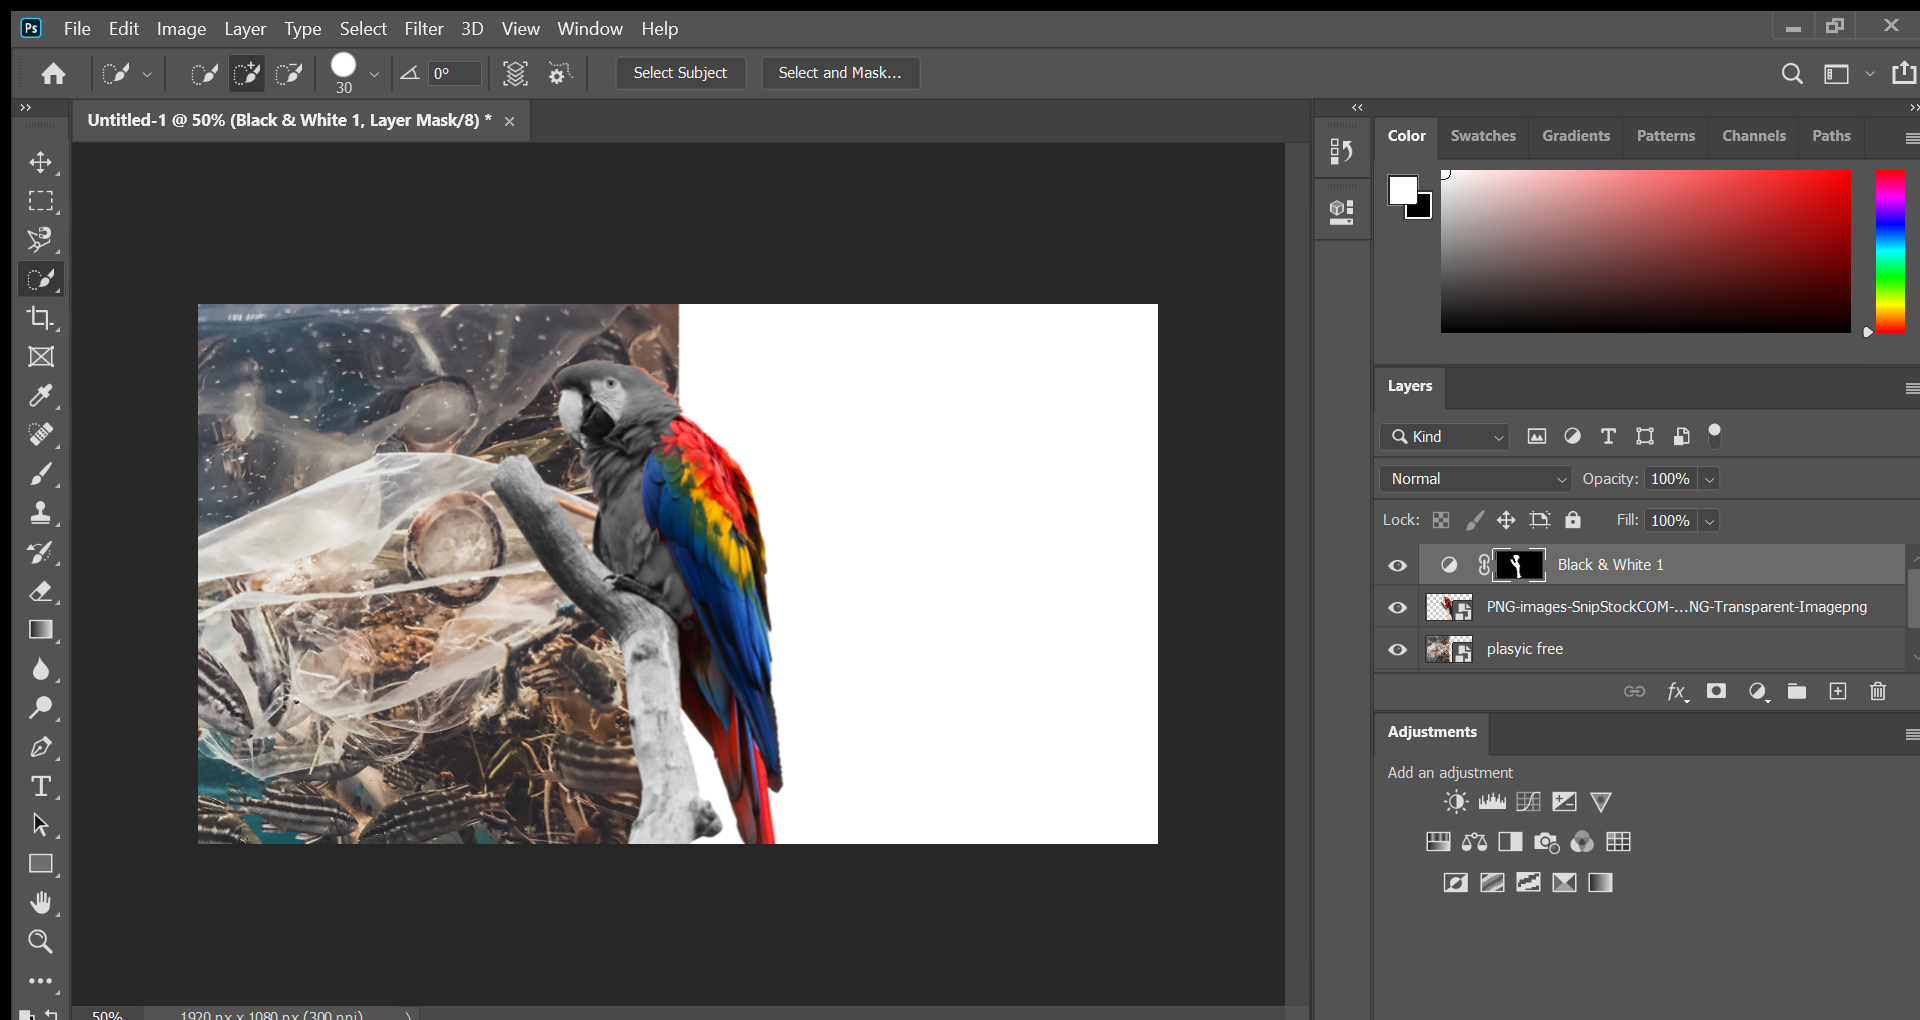Activate the Horizontal Type tool
This screenshot has width=1920, height=1020.
(41, 786)
